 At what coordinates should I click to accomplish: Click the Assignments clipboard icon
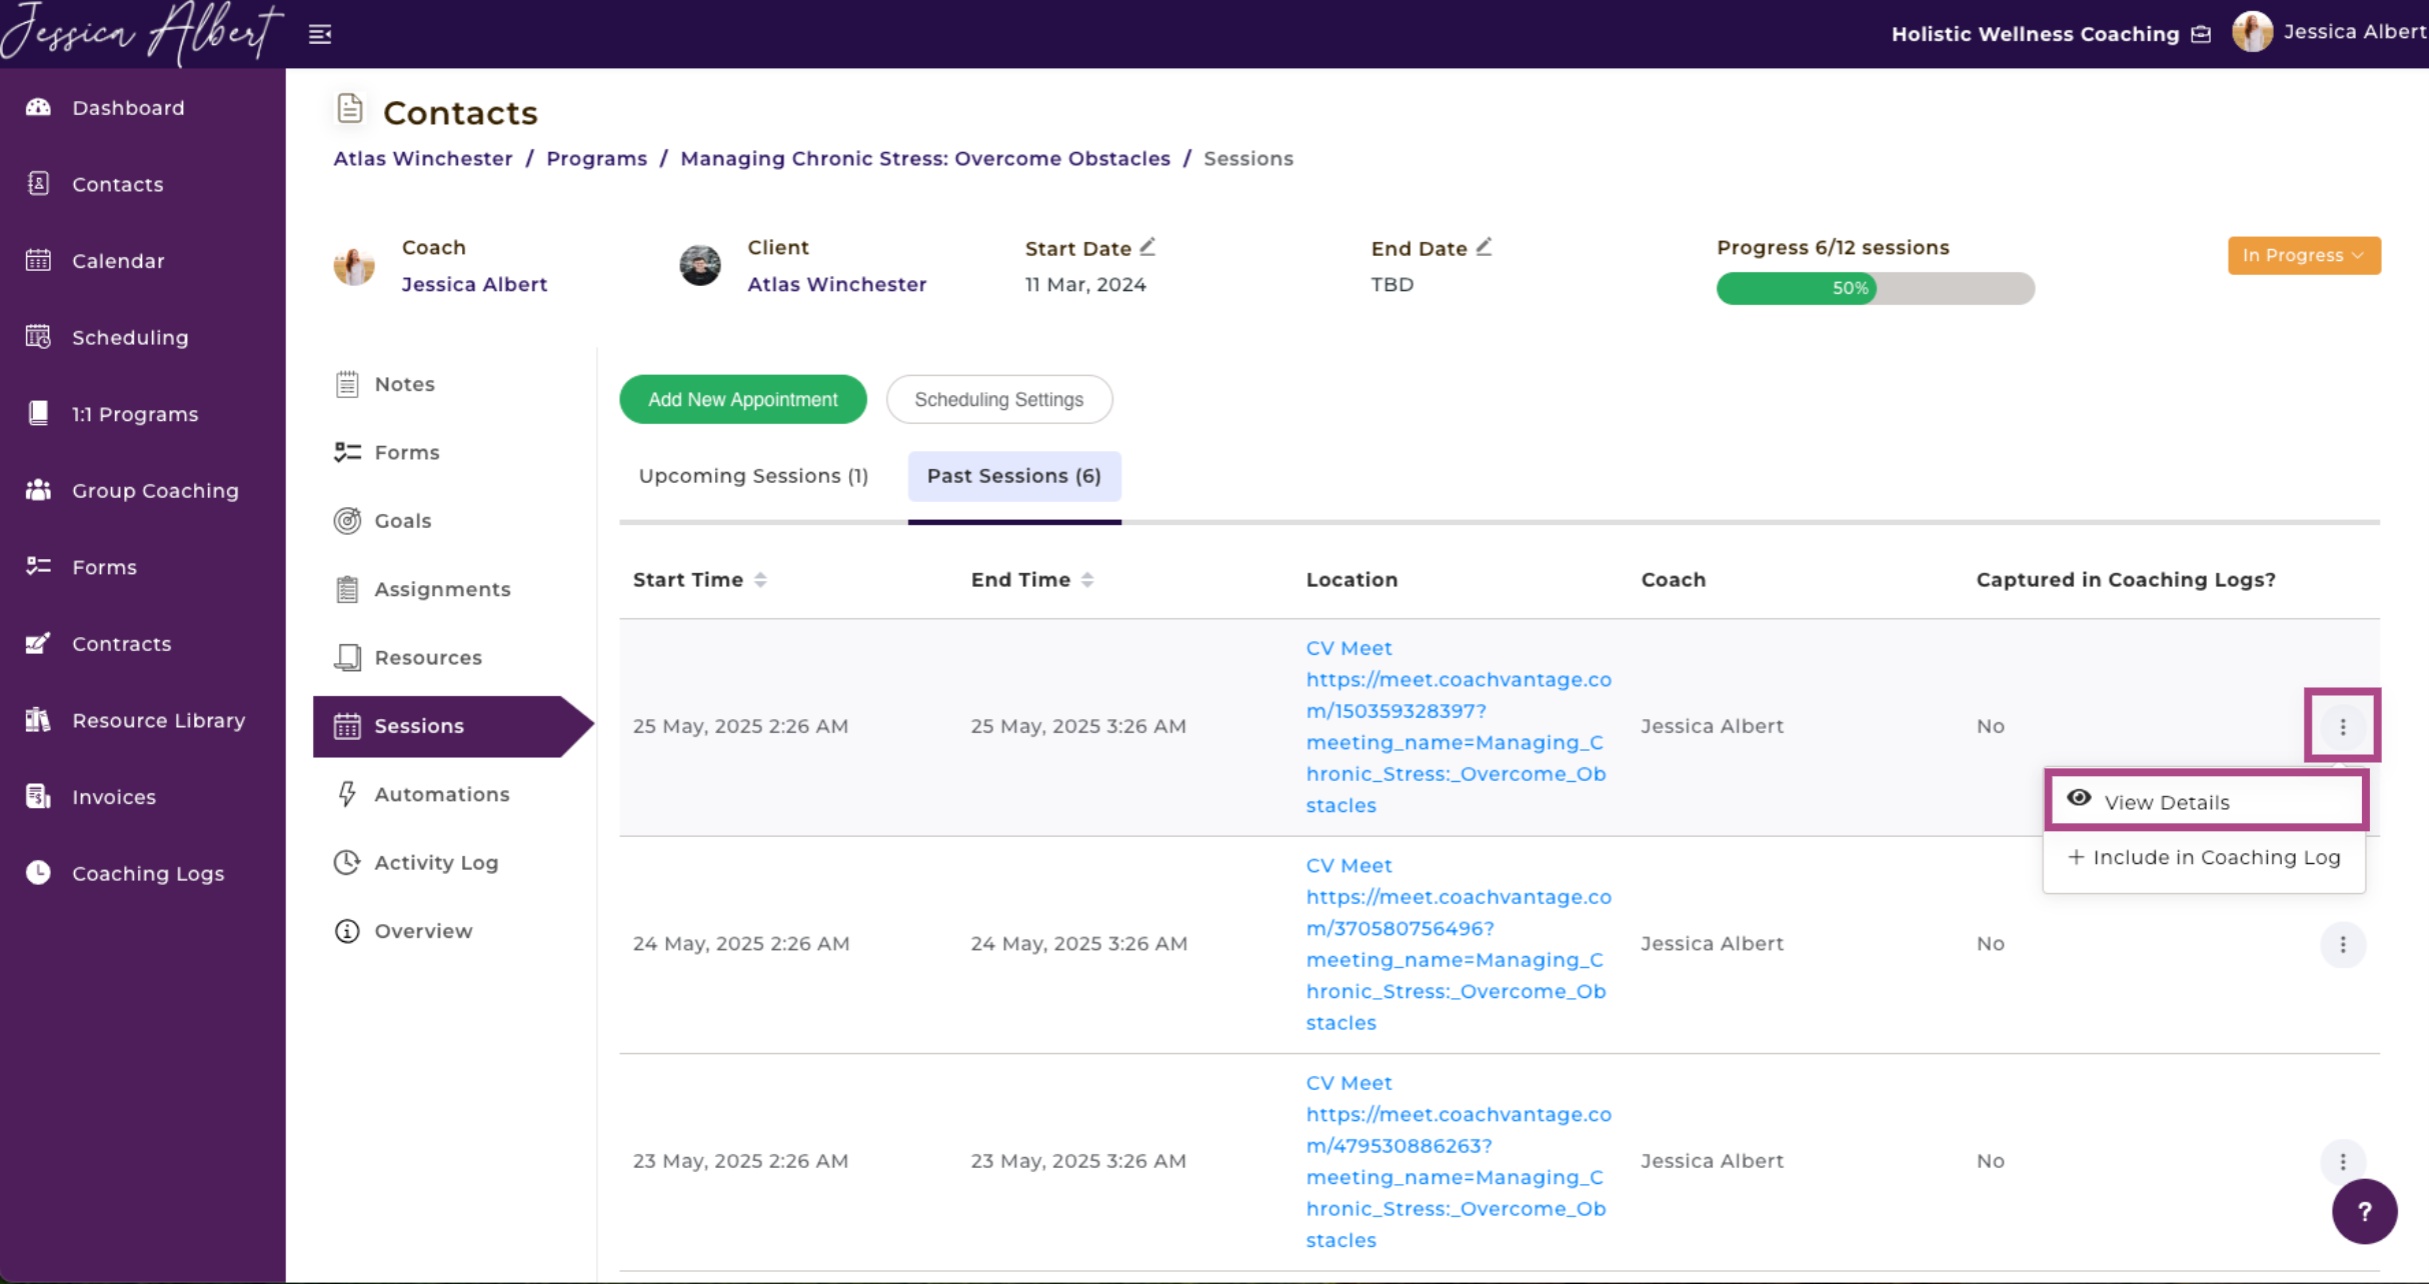[x=347, y=589]
